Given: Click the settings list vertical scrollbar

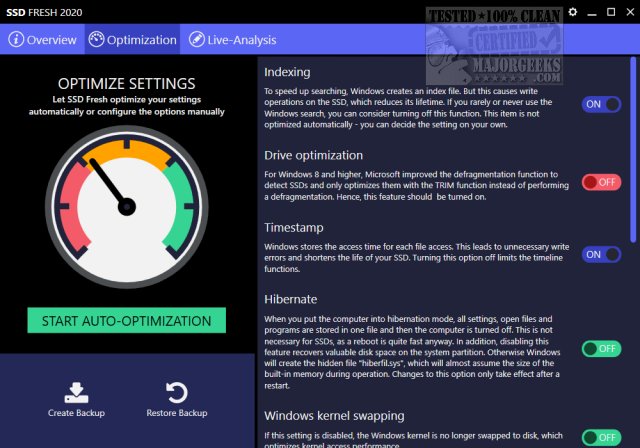Looking at the screenshot, I should 633,149.
